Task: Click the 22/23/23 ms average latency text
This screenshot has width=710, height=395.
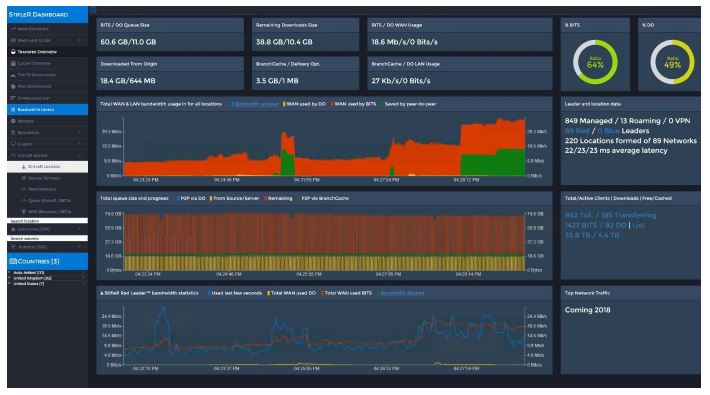Action: coord(616,151)
